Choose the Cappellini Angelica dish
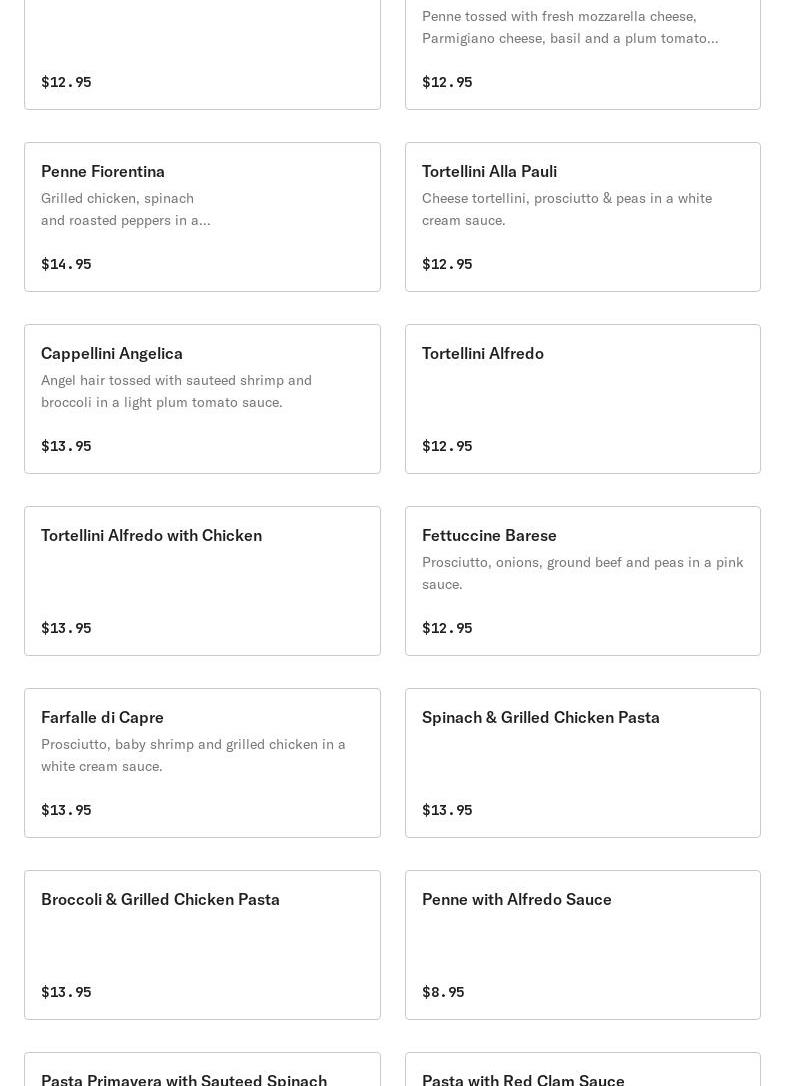The width and height of the screenshot is (785, 1086). 112,353
